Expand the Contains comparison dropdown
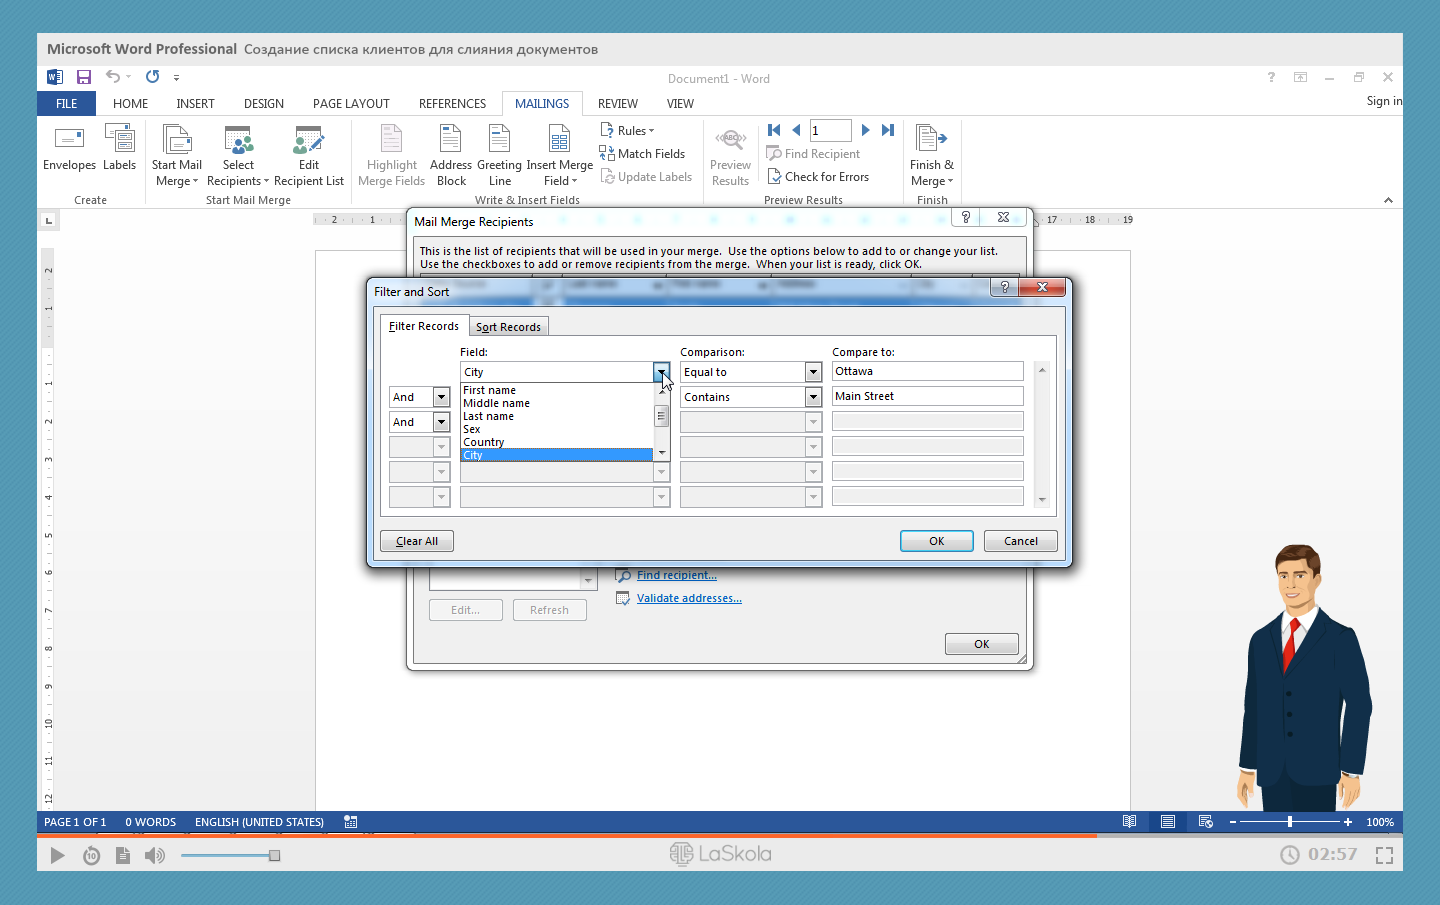Image resolution: width=1440 pixels, height=905 pixels. pos(813,397)
